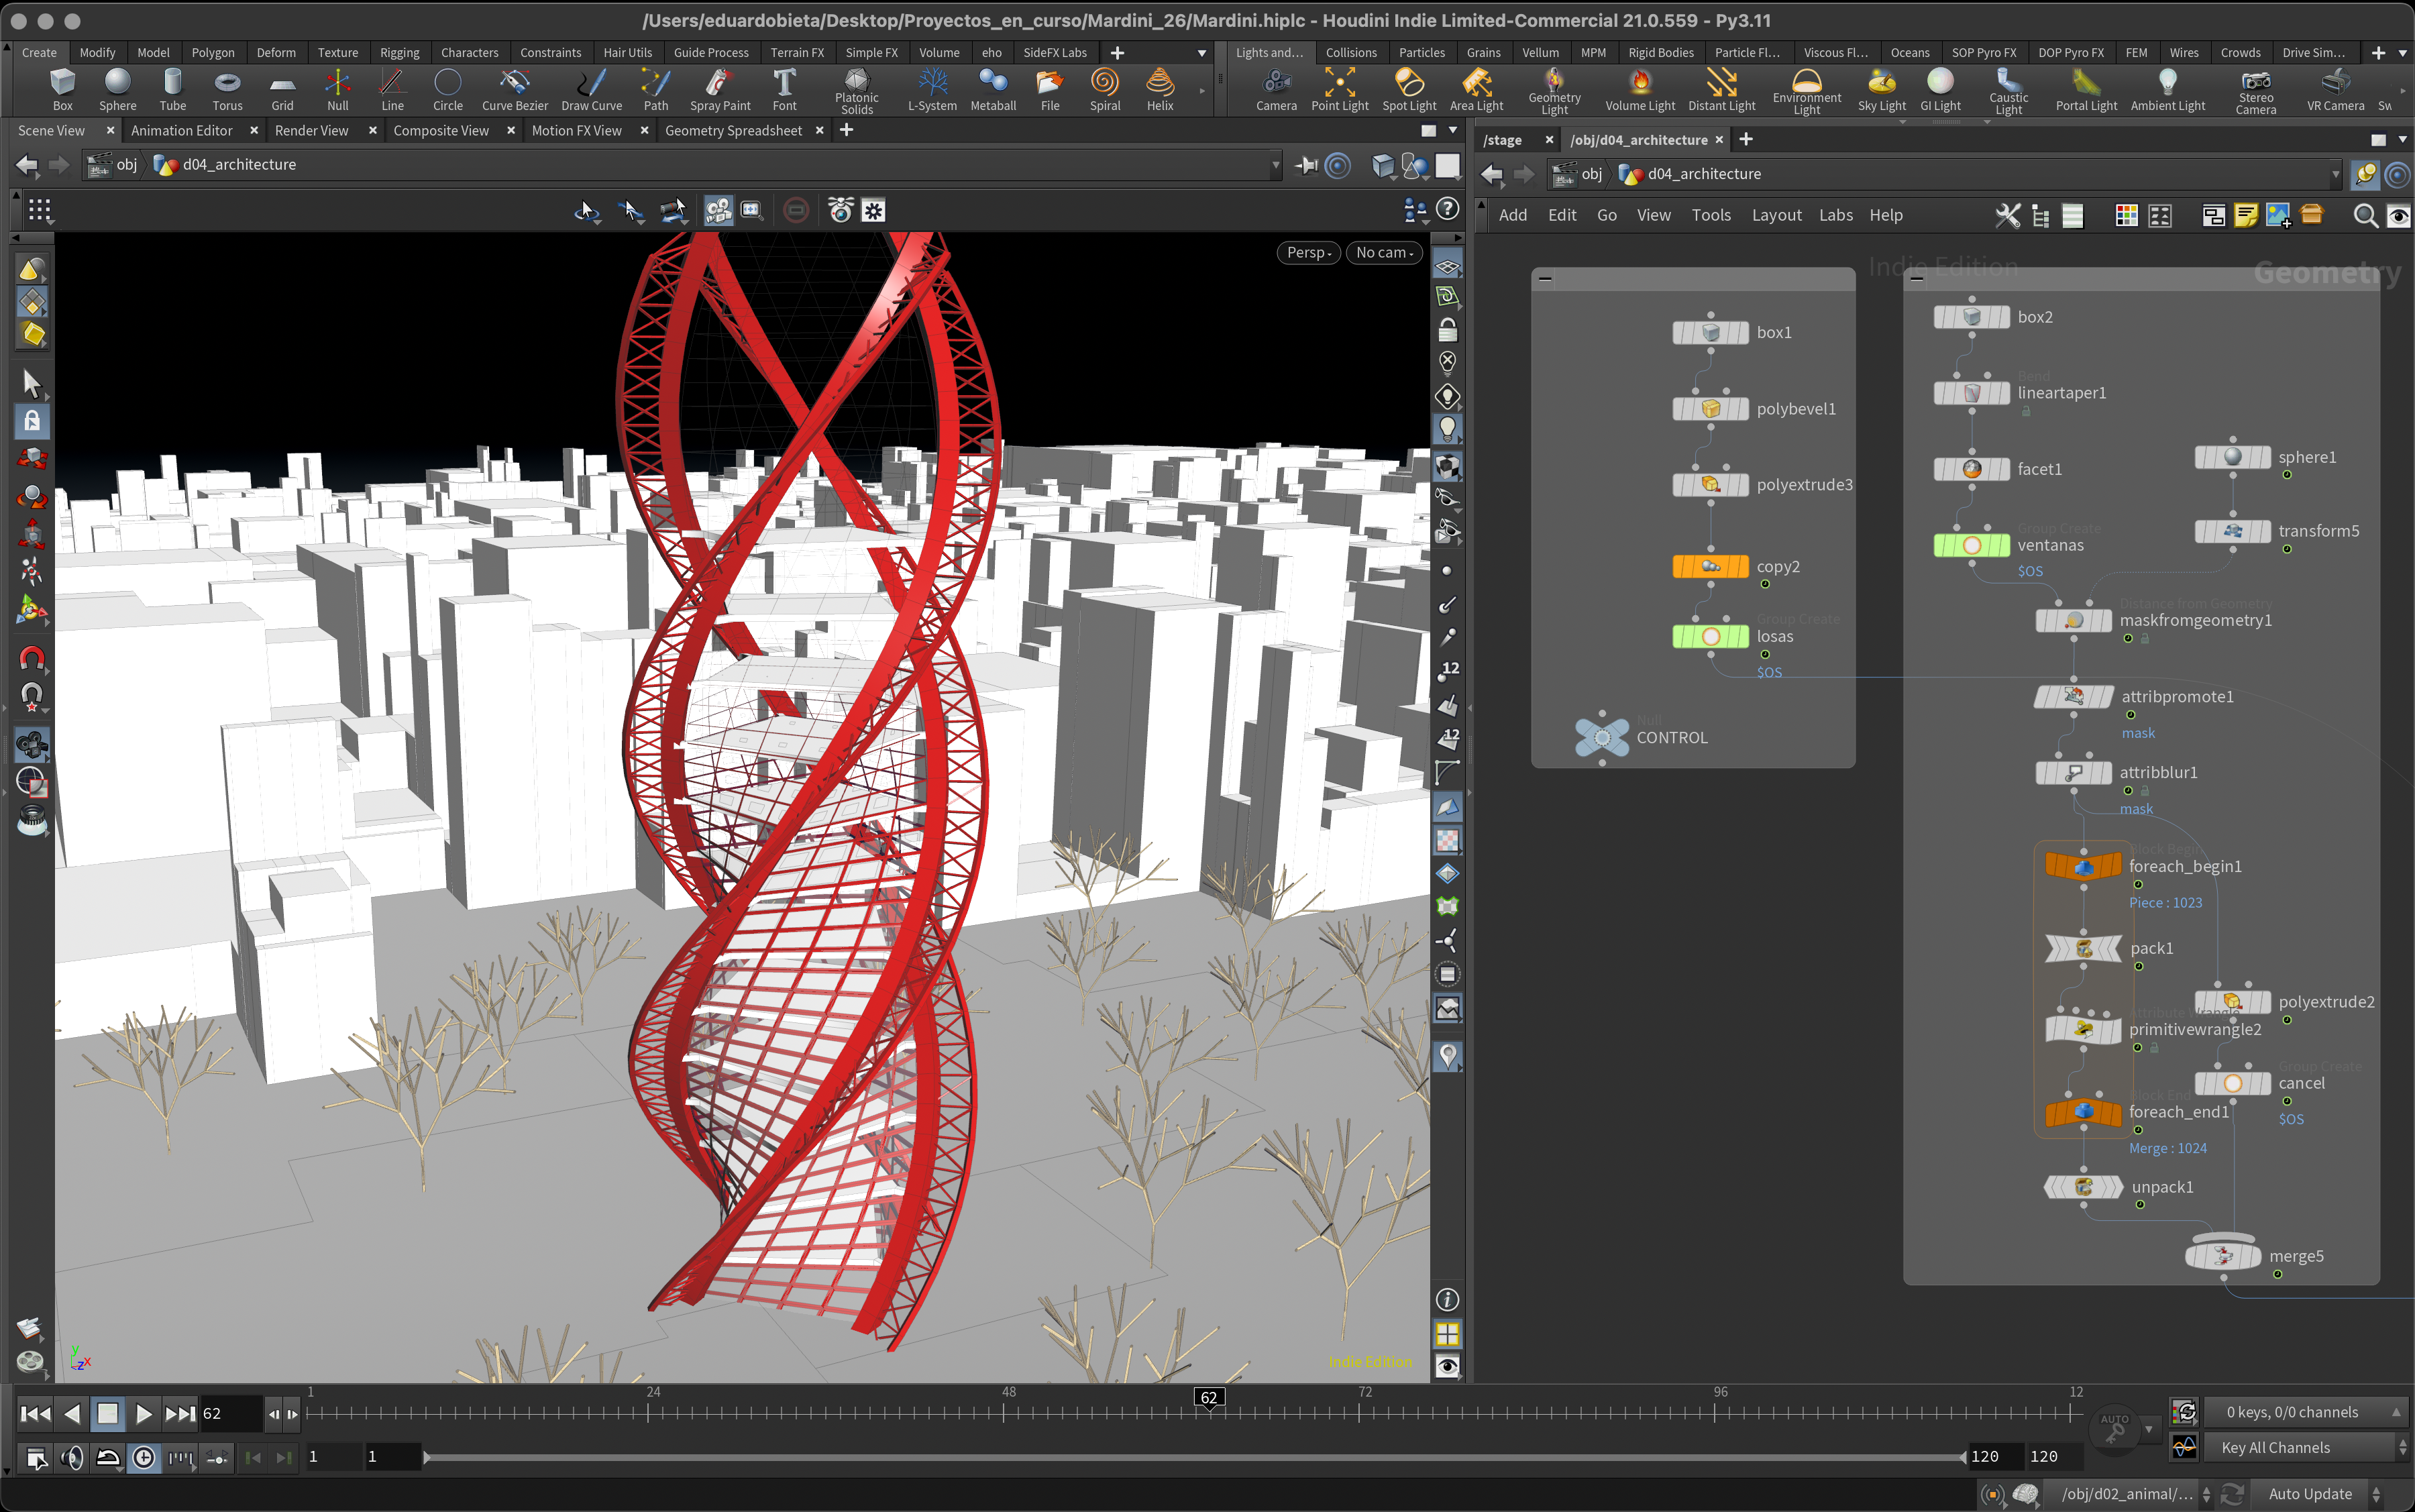2415x1512 pixels.
Task: Open the Layout menu in network editor
Action: (1776, 215)
